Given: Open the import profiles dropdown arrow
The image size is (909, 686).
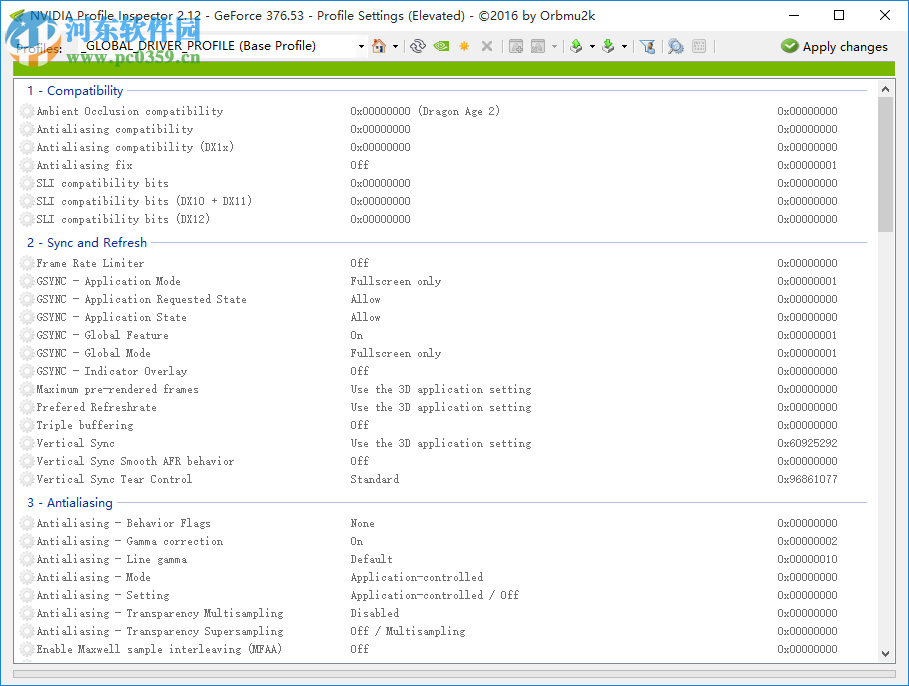Looking at the screenshot, I should coord(624,46).
